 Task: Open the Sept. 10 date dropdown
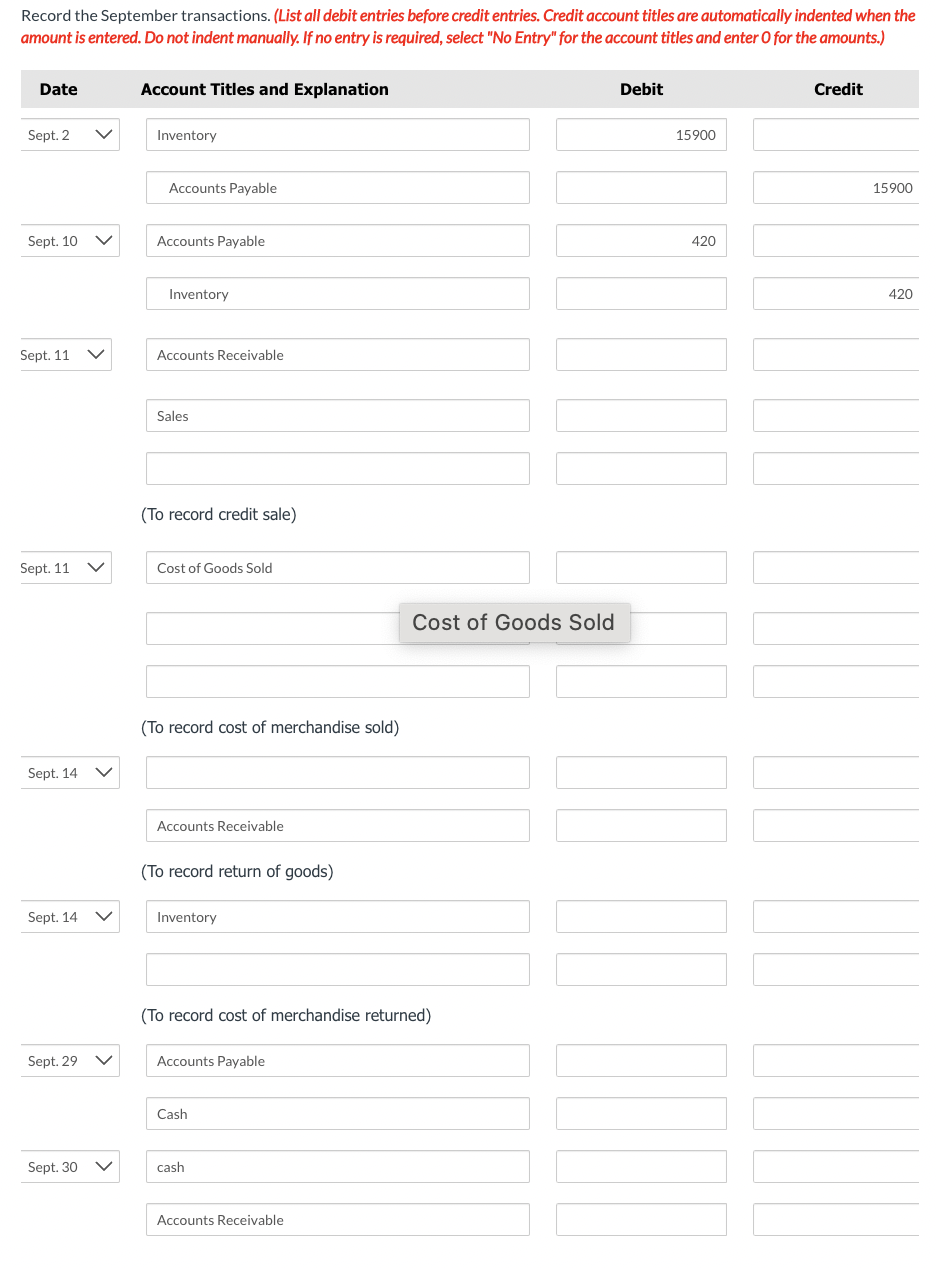70,241
